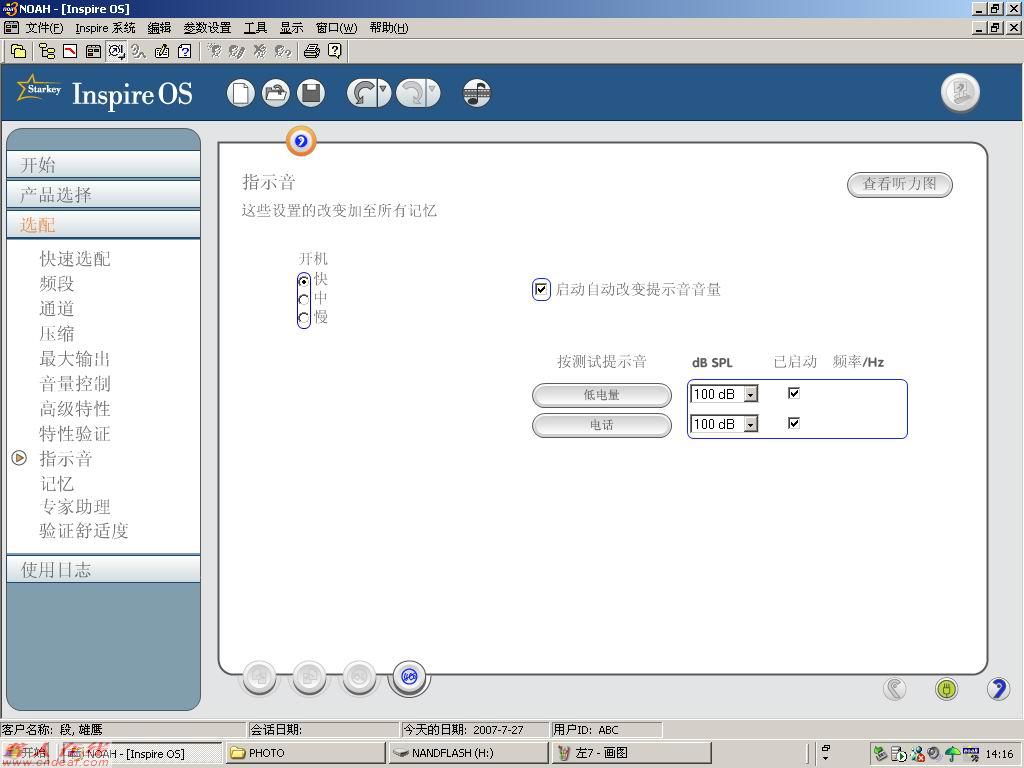1024x768 pixels.
Task: Click the first greyed round icon below panel
Action: (x=259, y=677)
